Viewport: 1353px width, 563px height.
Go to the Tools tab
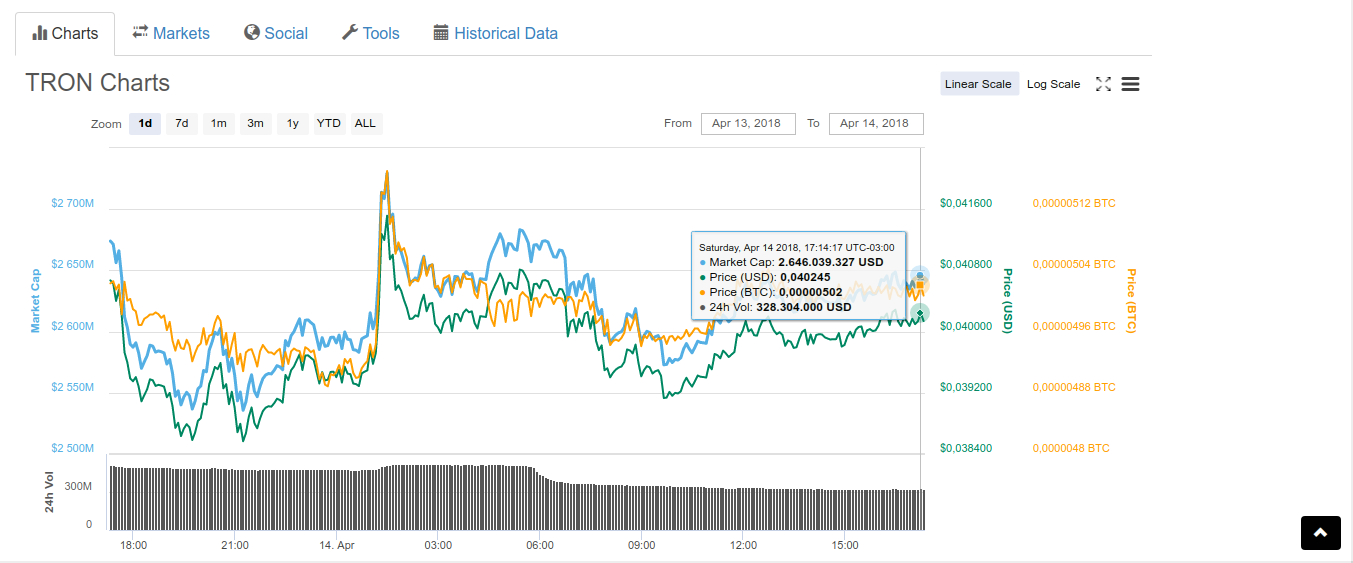point(370,33)
